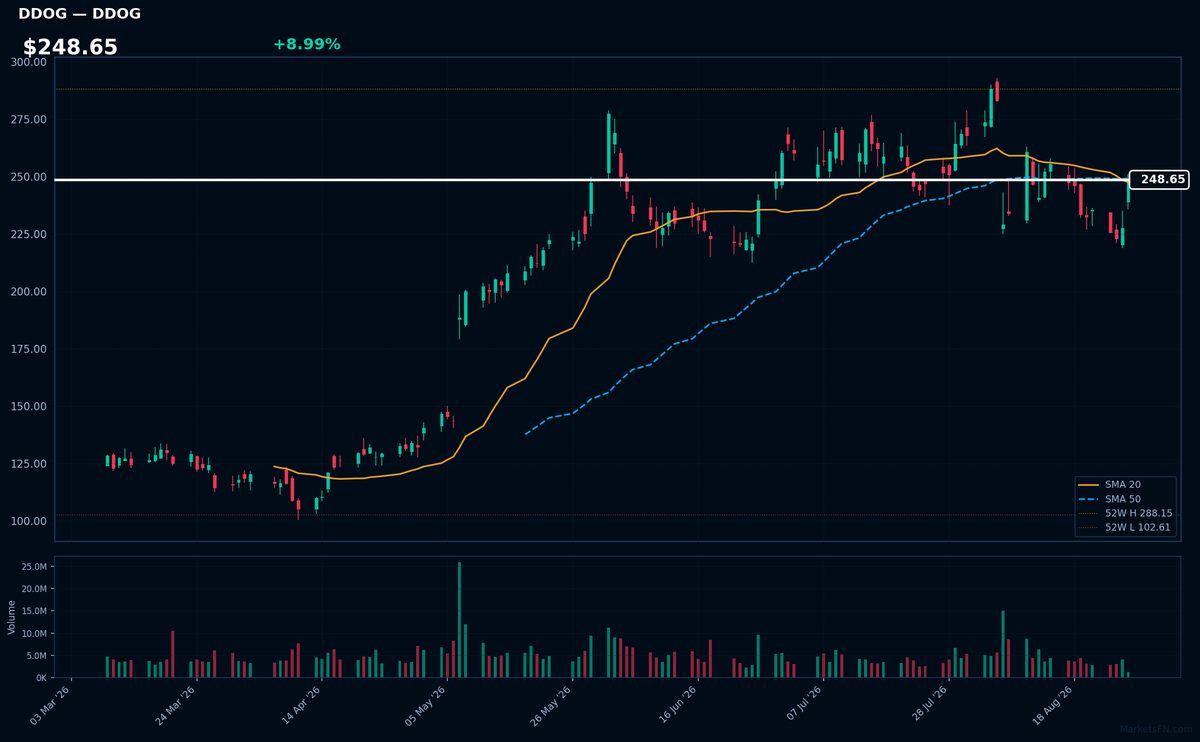Click the 150.00 price axis label
Image resolution: width=1200 pixels, height=742 pixels.
tap(29, 407)
